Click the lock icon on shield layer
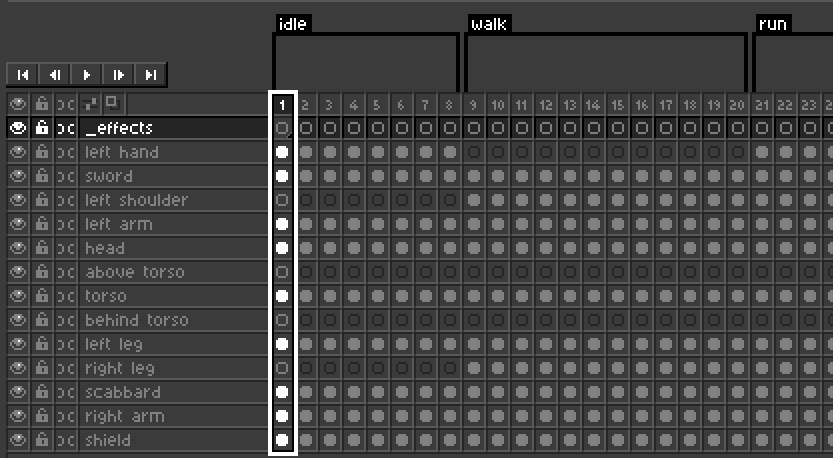Image resolution: width=833 pixels, height=458 pixels. tap(41, 440)
